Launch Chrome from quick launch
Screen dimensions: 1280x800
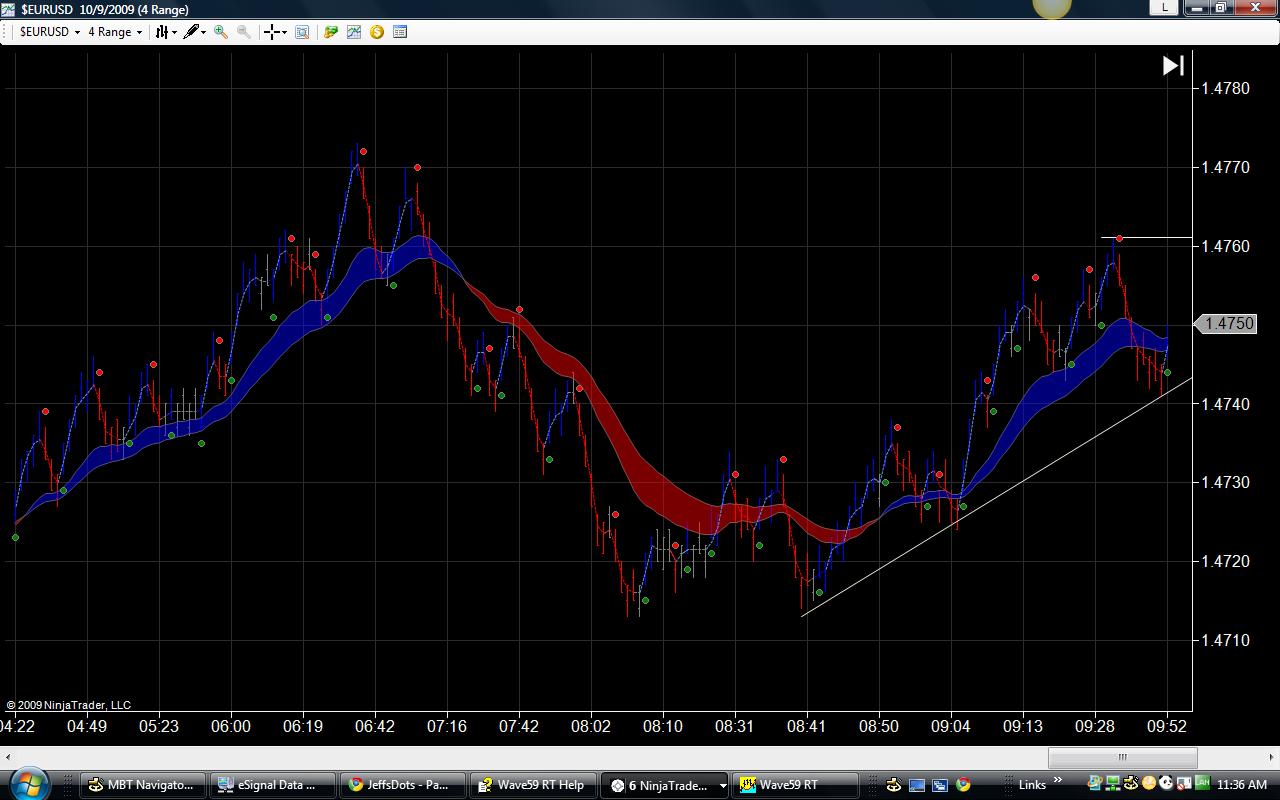(963, 785)
